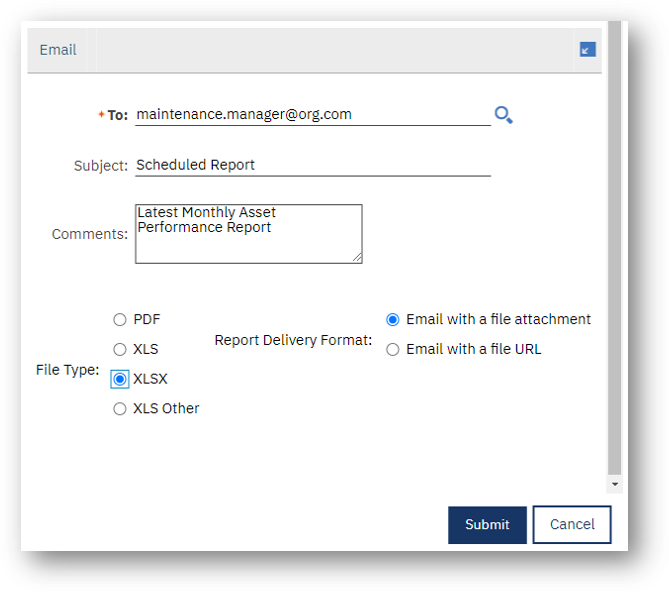Click the Subject input field
The height and width of the screenshot is (592, 669).
click(313, 165)
